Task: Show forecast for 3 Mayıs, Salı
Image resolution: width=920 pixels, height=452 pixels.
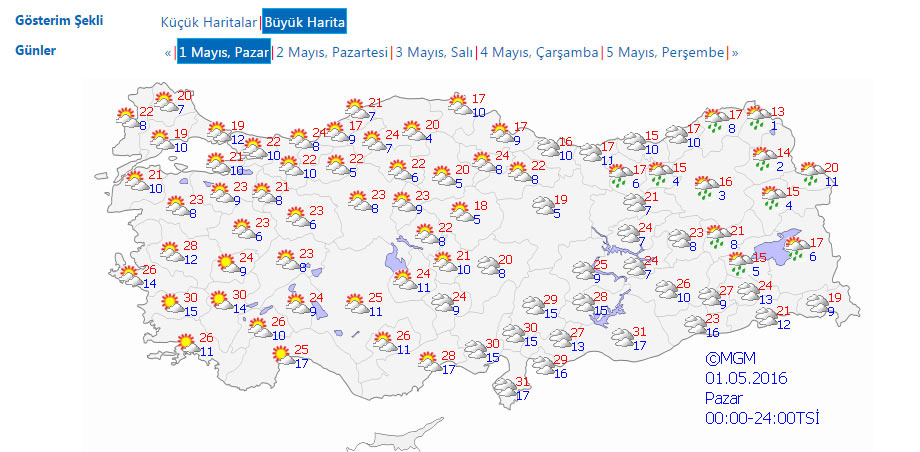Action: (434, 52)
